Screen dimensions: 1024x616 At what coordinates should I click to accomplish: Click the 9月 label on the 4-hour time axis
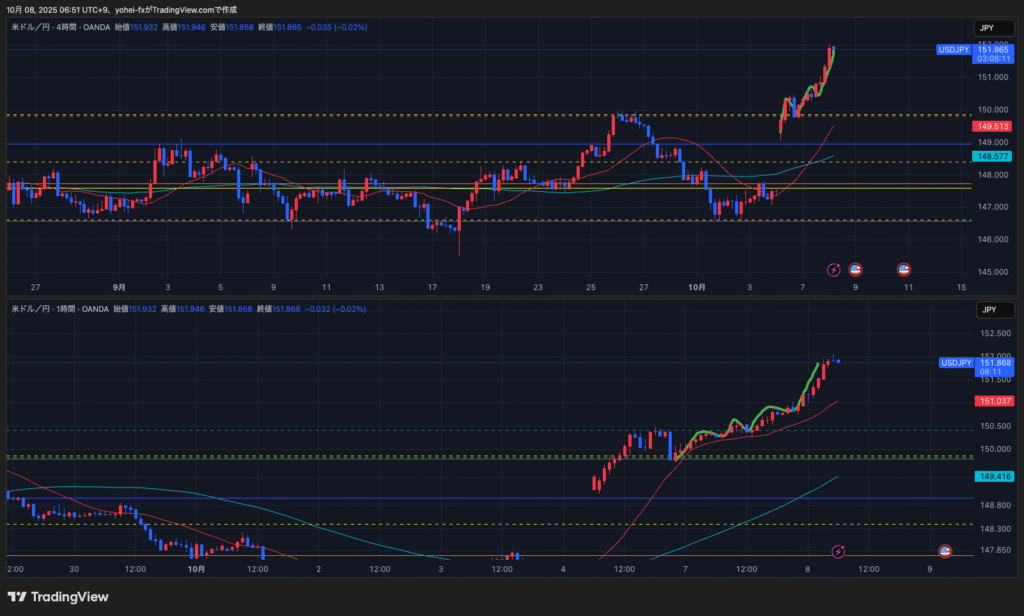pyautogui.click(x=119, y=287)
